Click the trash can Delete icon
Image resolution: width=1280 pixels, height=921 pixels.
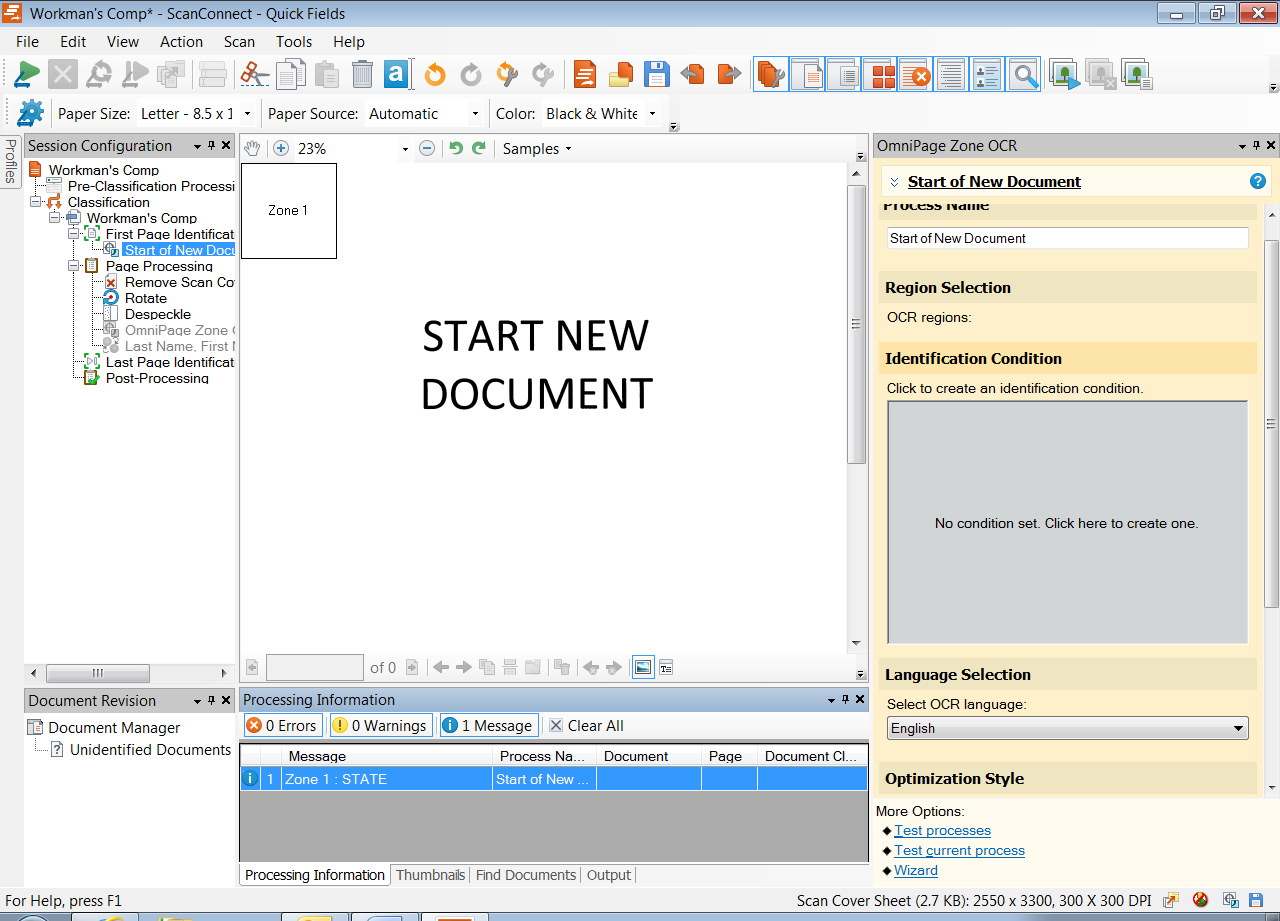pos(362,74)
